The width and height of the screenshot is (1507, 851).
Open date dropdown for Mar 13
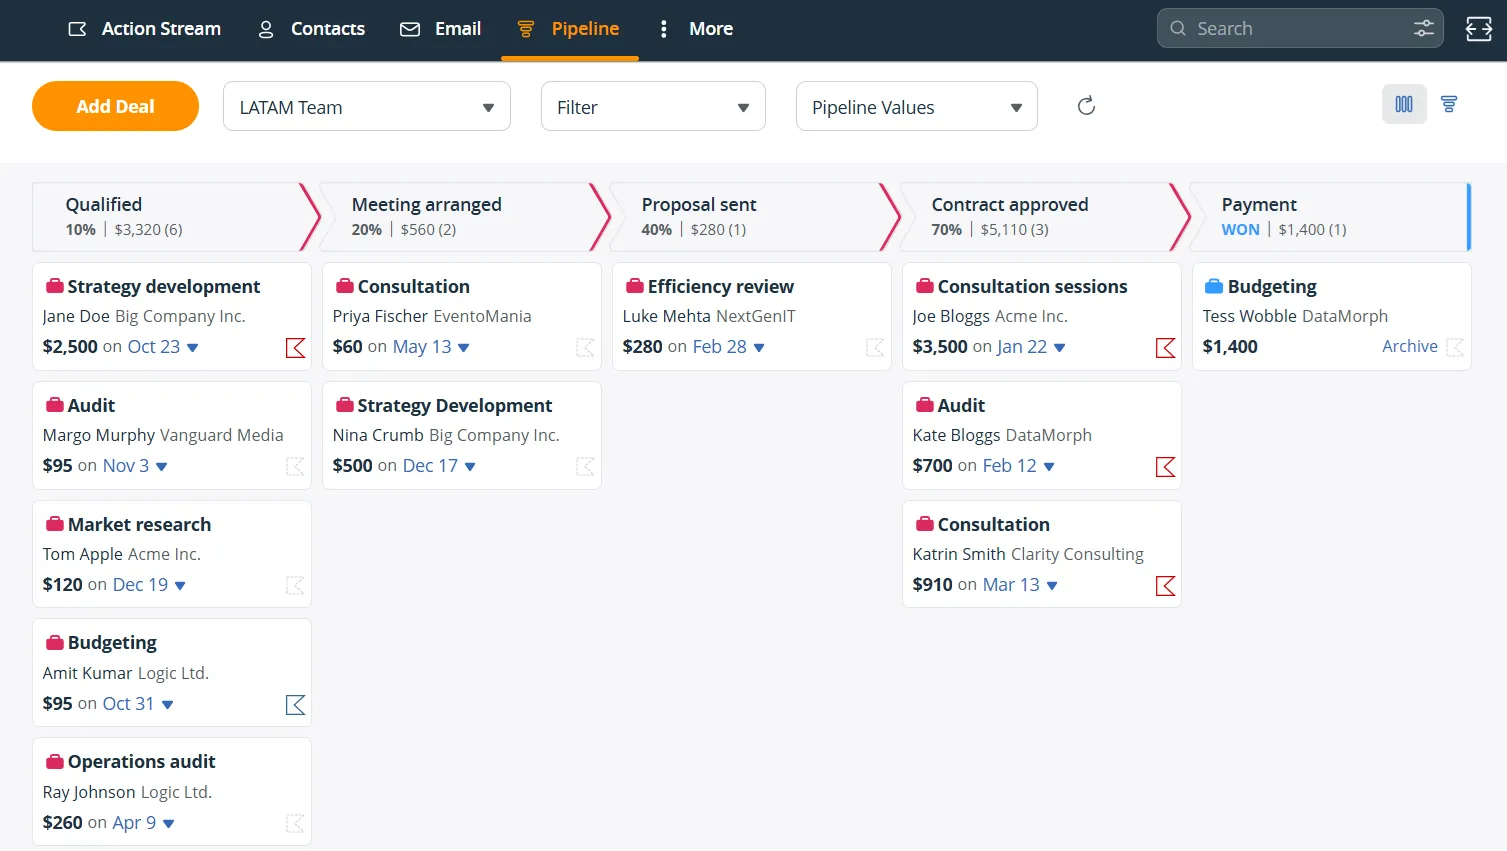click(1052, 586)
